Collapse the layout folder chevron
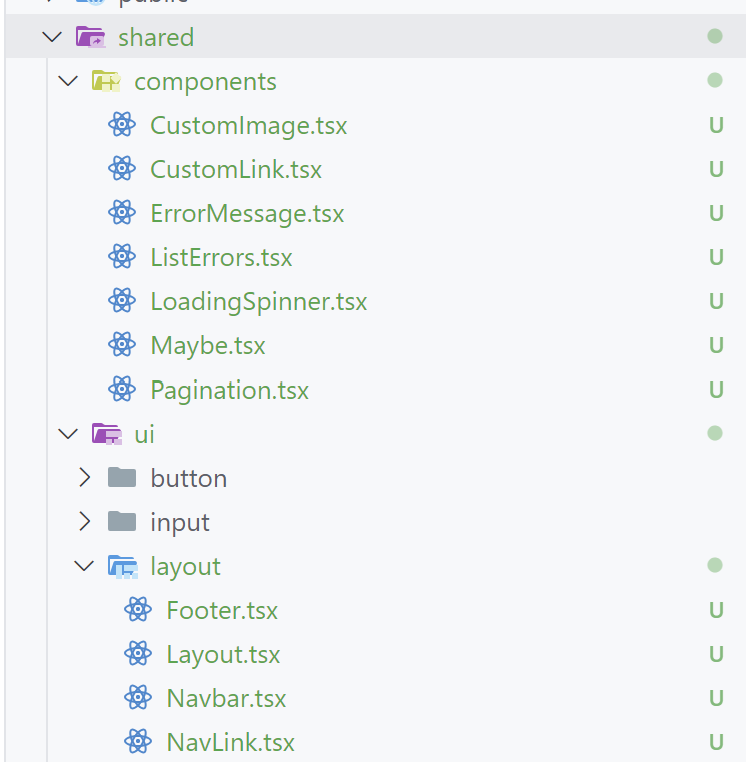This screenshot has height=762, width=746. [x=84, y=566]
